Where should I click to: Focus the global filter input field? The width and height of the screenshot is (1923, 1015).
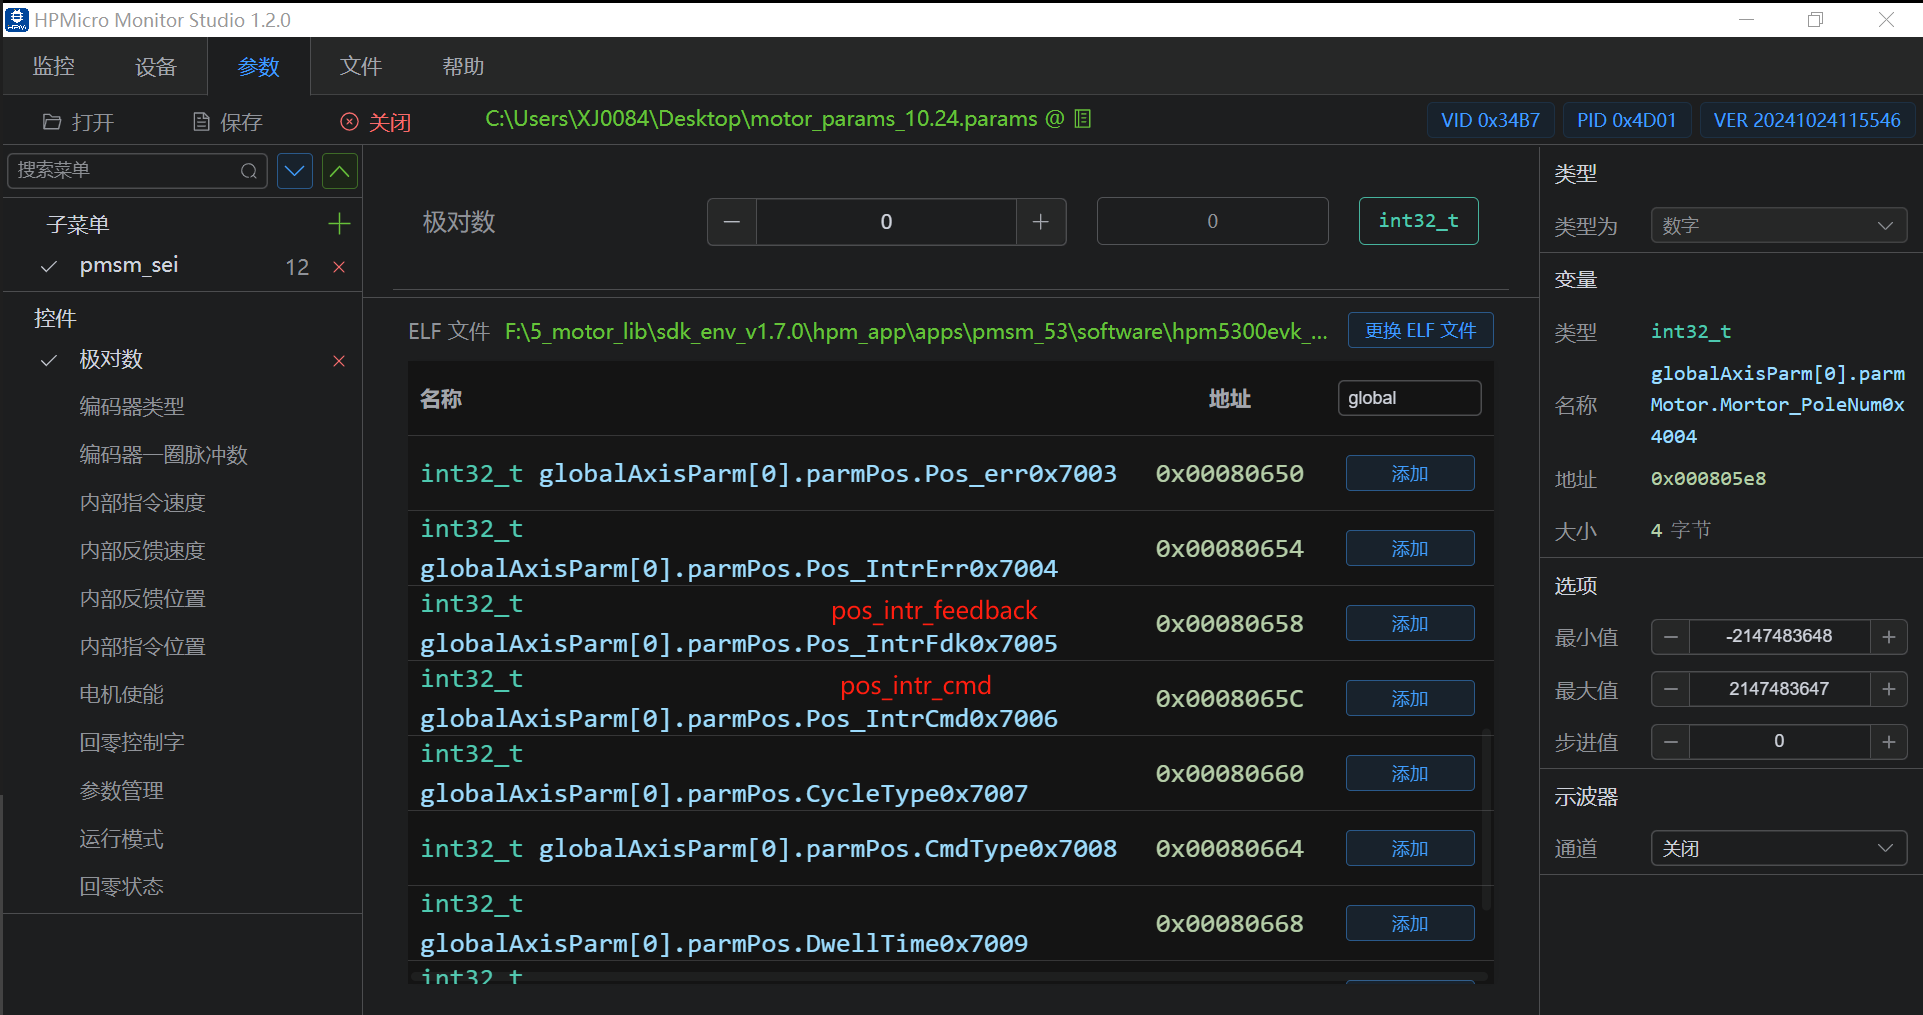point(1409,398)
